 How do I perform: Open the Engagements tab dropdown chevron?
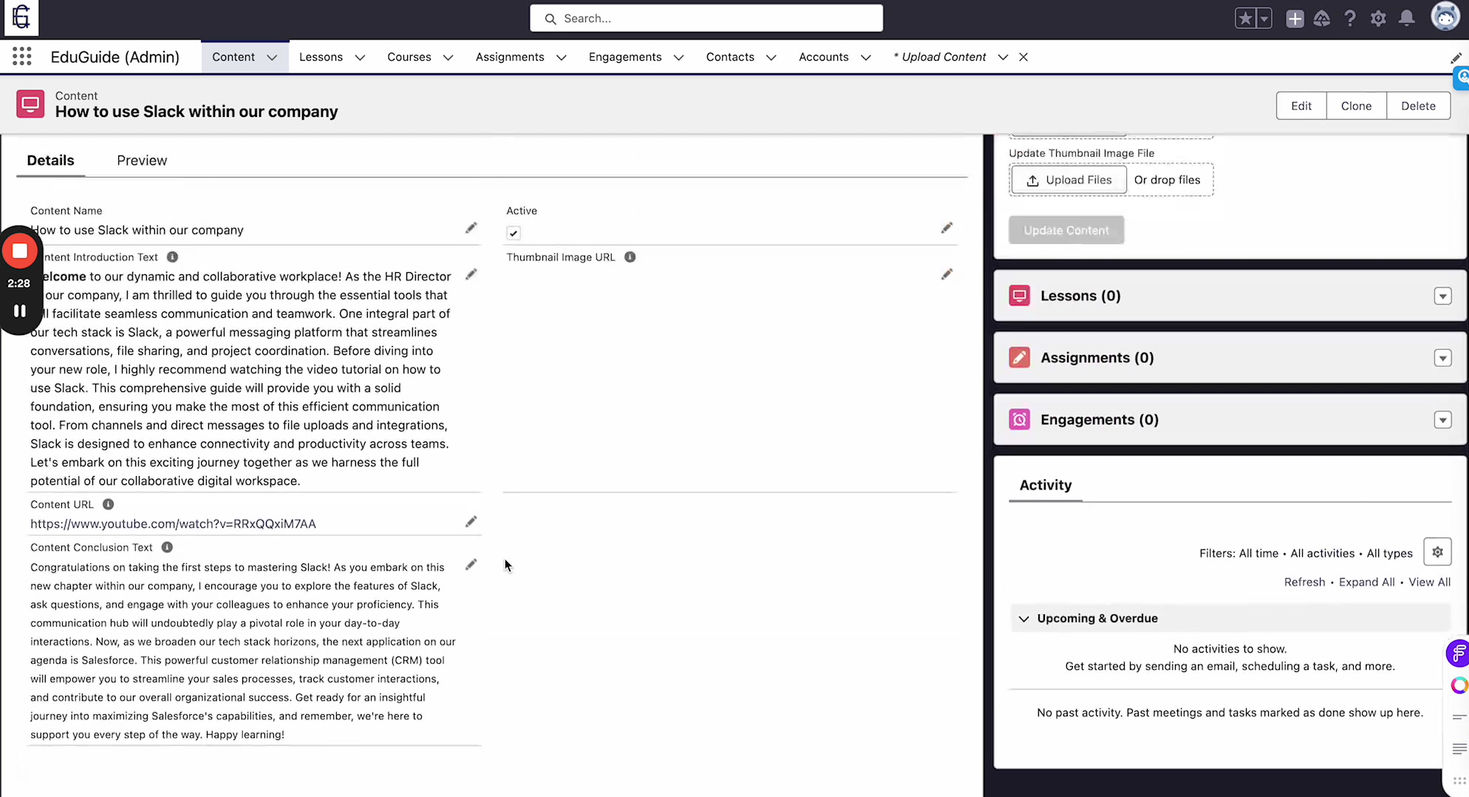pyautogui.click(x=679, y=58)
